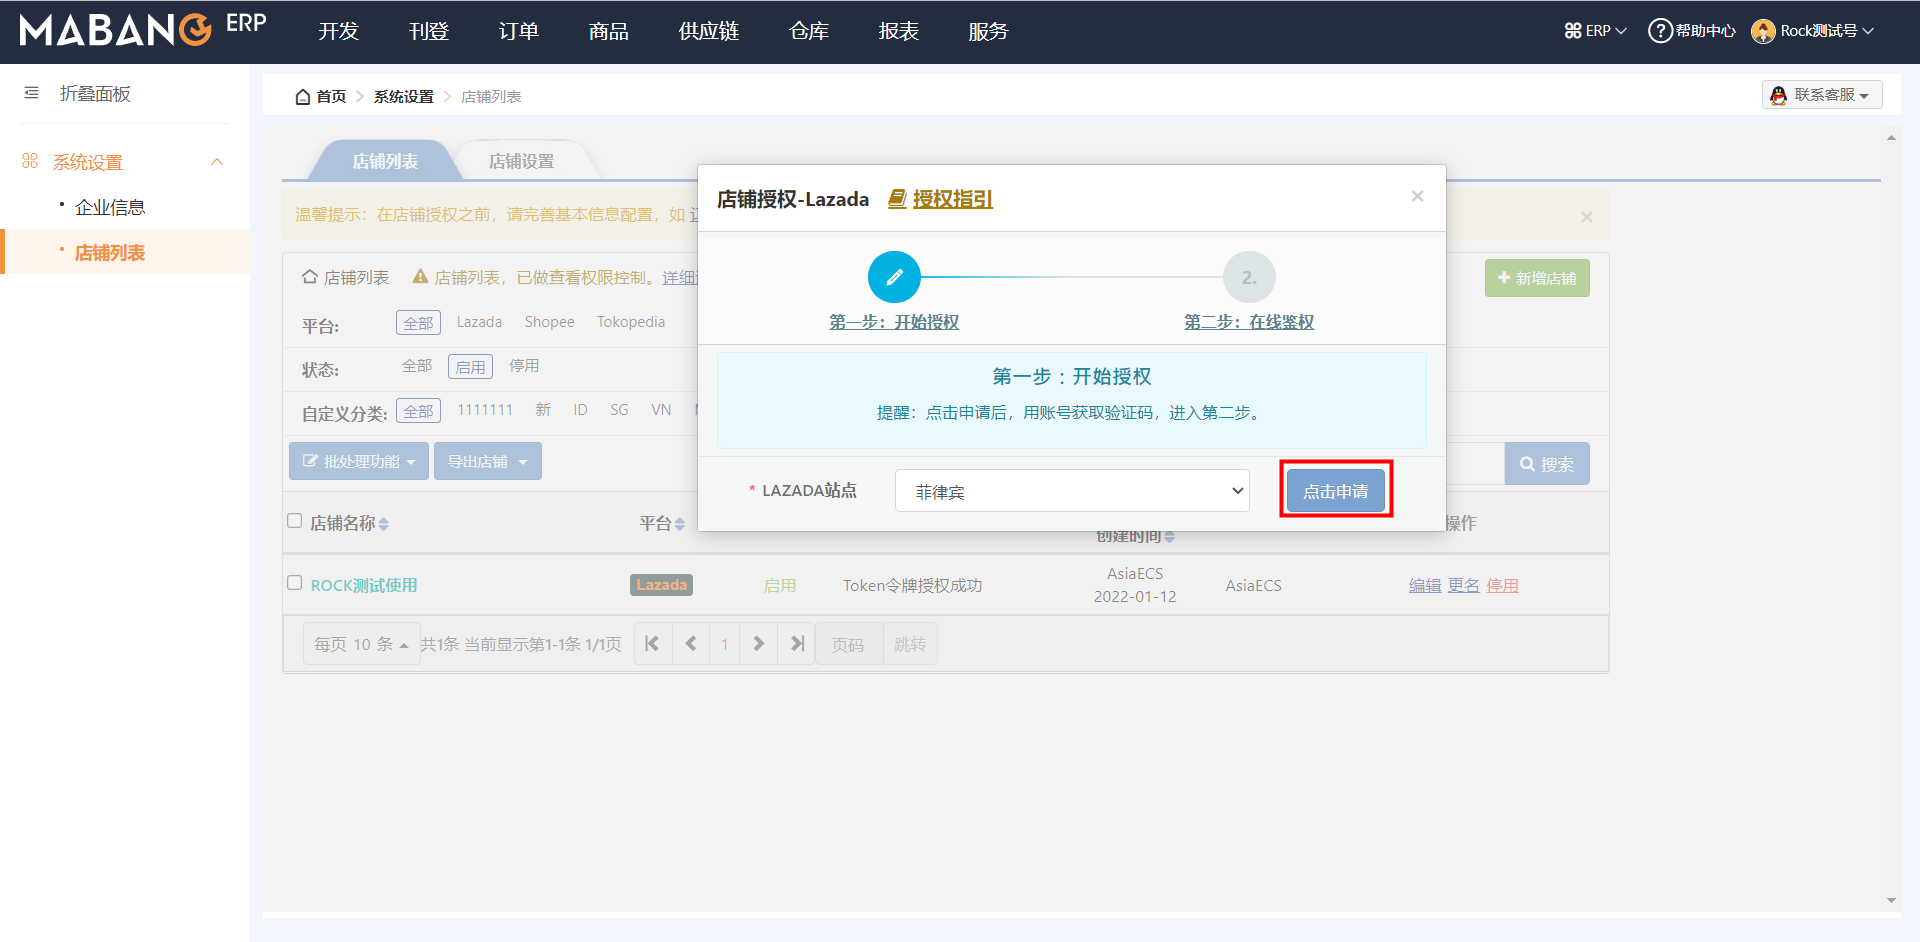
Task: Sort by 店铺名称 column arrows
Action: click(384, 524)
